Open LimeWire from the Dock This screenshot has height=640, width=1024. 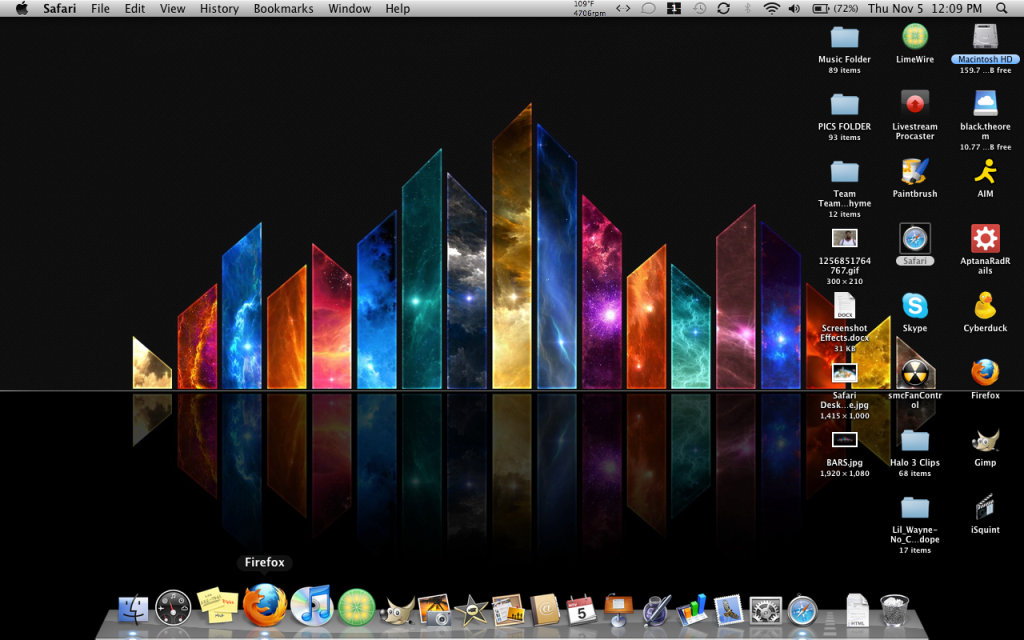point(357,607)
